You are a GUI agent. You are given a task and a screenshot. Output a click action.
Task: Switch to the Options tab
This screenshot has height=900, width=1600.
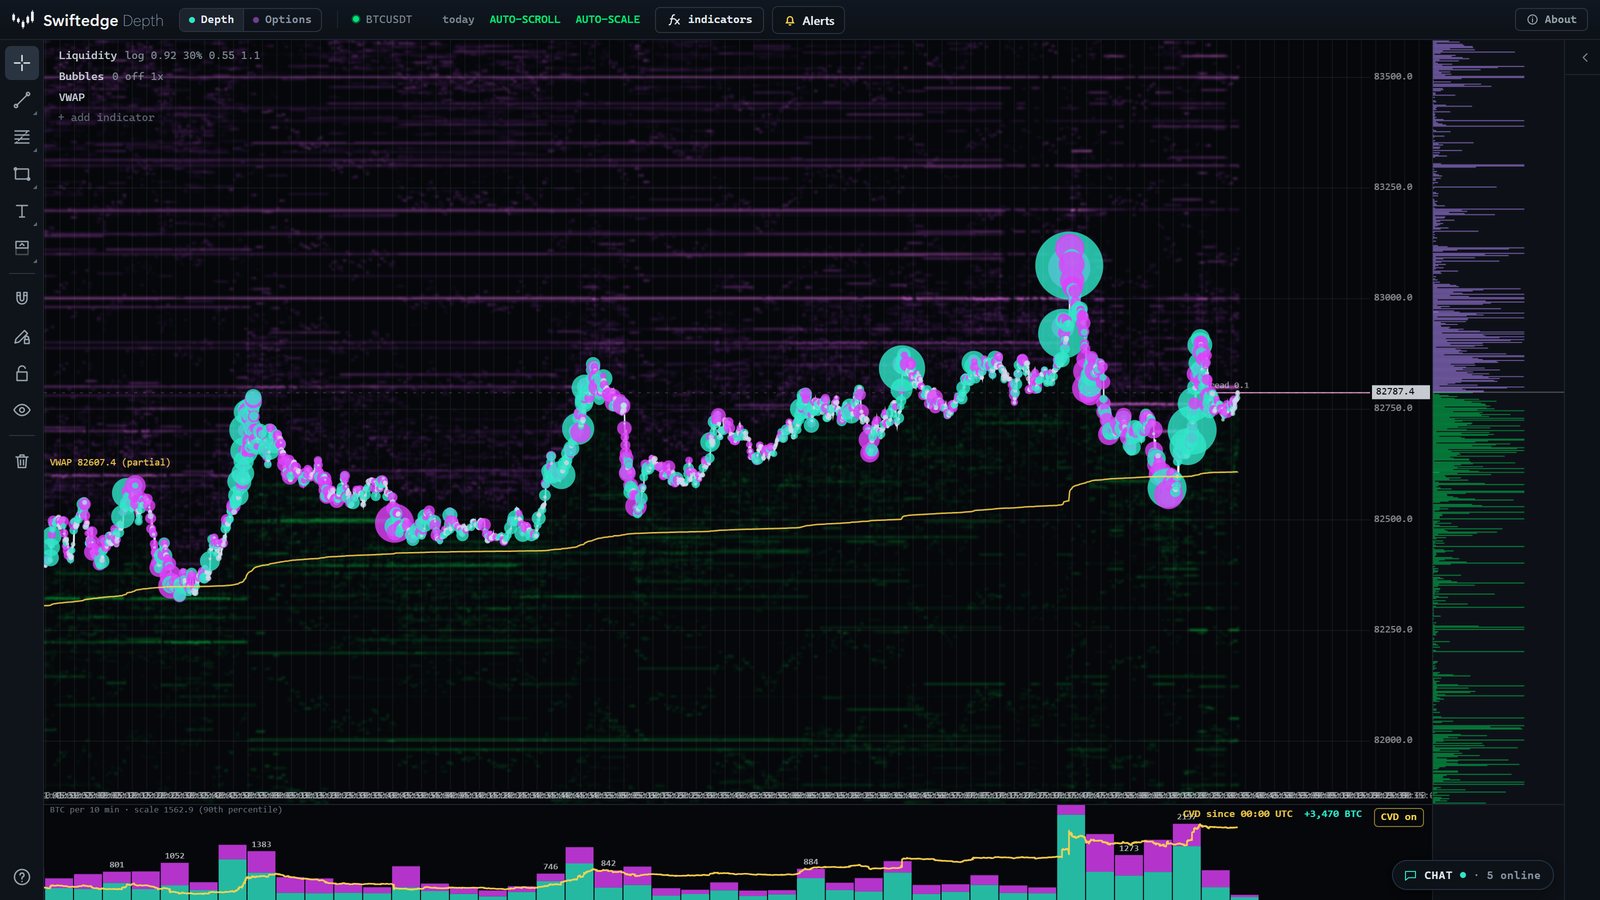click(x=282, y=20)
